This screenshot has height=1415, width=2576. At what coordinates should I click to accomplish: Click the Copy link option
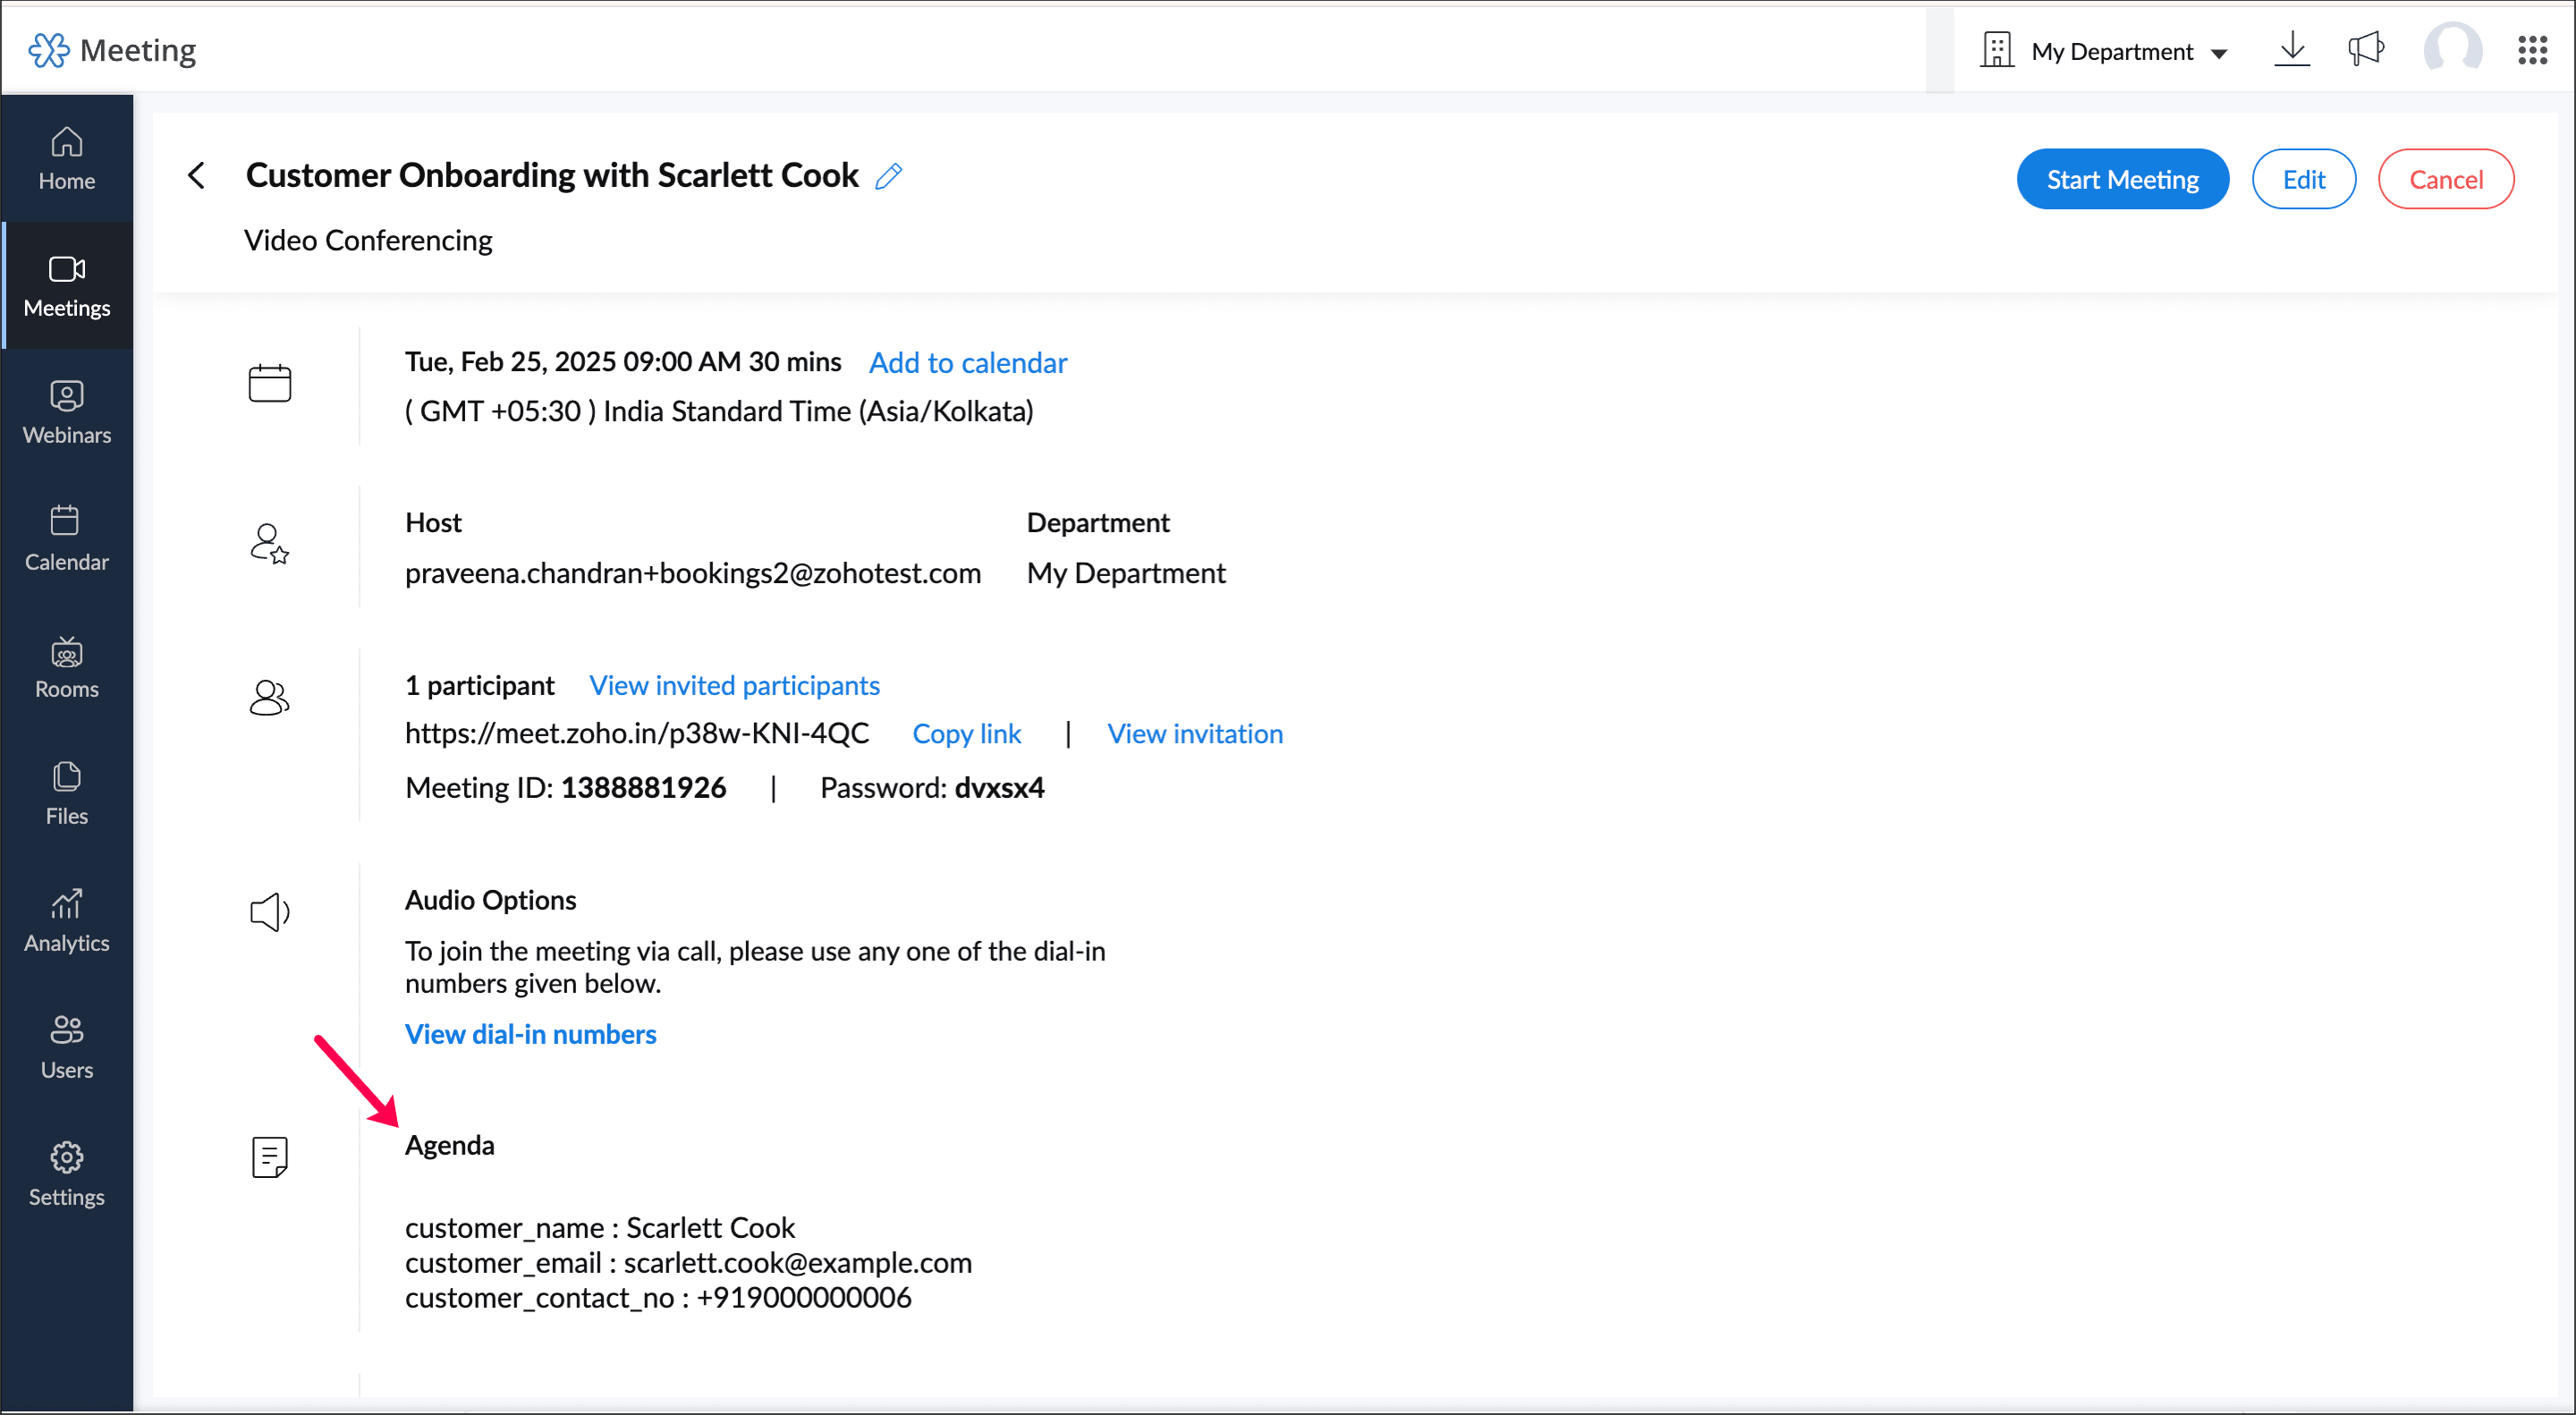[x=966, y=734]
